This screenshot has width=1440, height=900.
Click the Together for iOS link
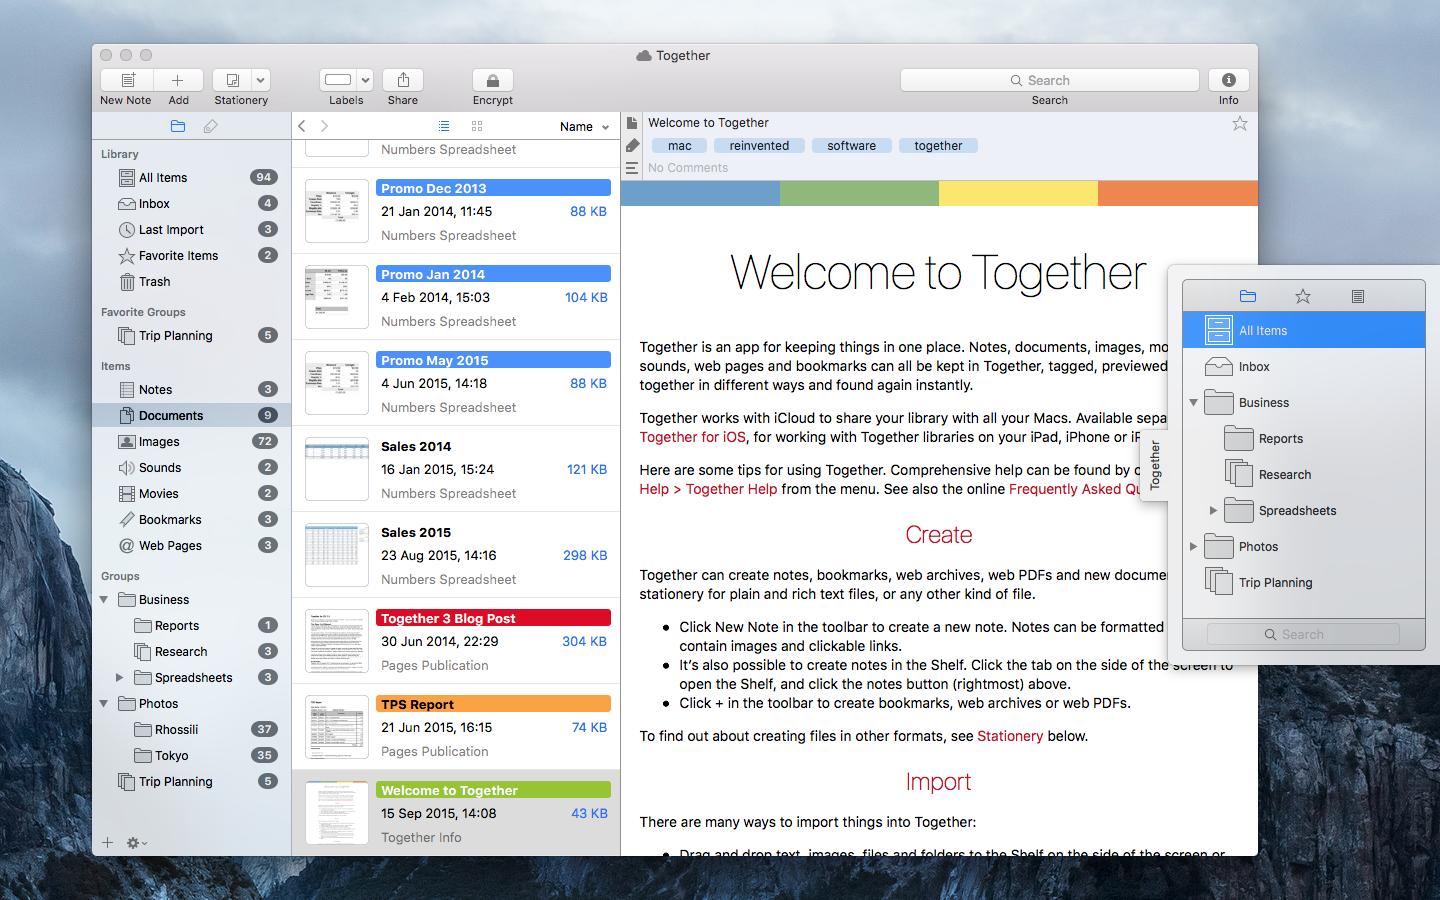[x=692, y=437]
